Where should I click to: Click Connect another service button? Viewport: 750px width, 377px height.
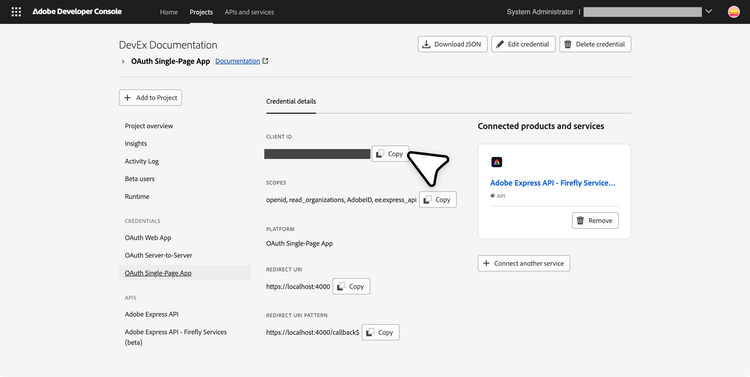click(524, 263)
